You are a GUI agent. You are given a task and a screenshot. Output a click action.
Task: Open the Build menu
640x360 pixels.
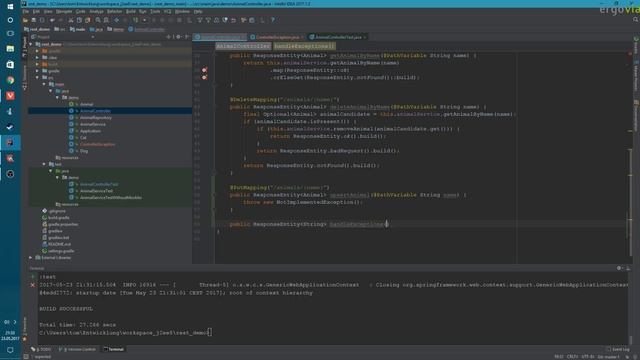(131, 11)
